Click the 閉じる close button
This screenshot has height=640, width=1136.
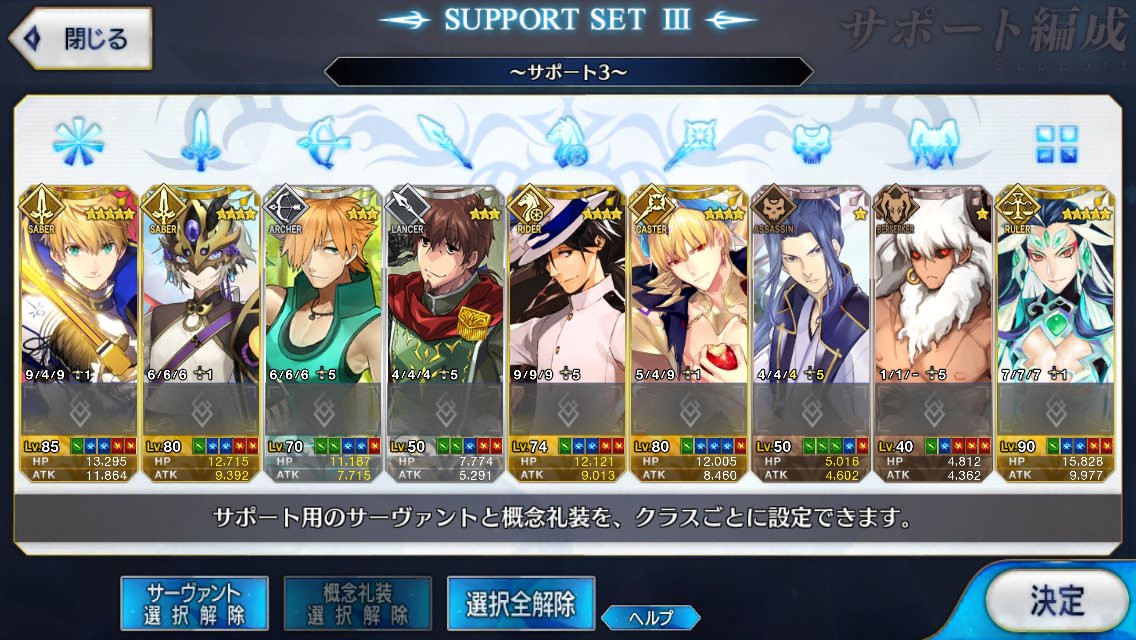pyautogui.click(x=80, y=38)
